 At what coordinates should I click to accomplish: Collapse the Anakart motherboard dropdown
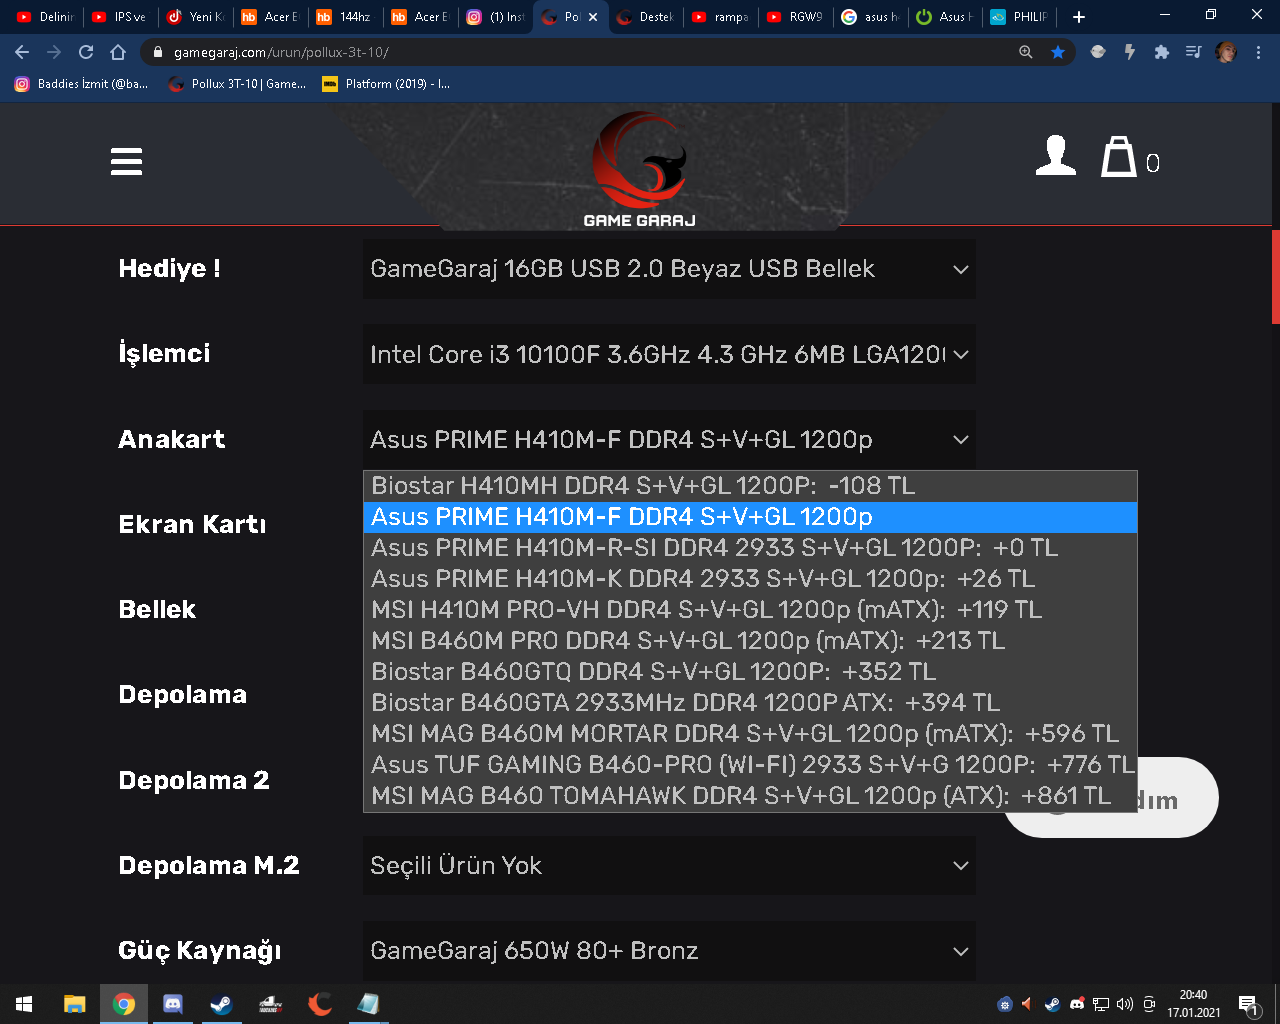669,440
